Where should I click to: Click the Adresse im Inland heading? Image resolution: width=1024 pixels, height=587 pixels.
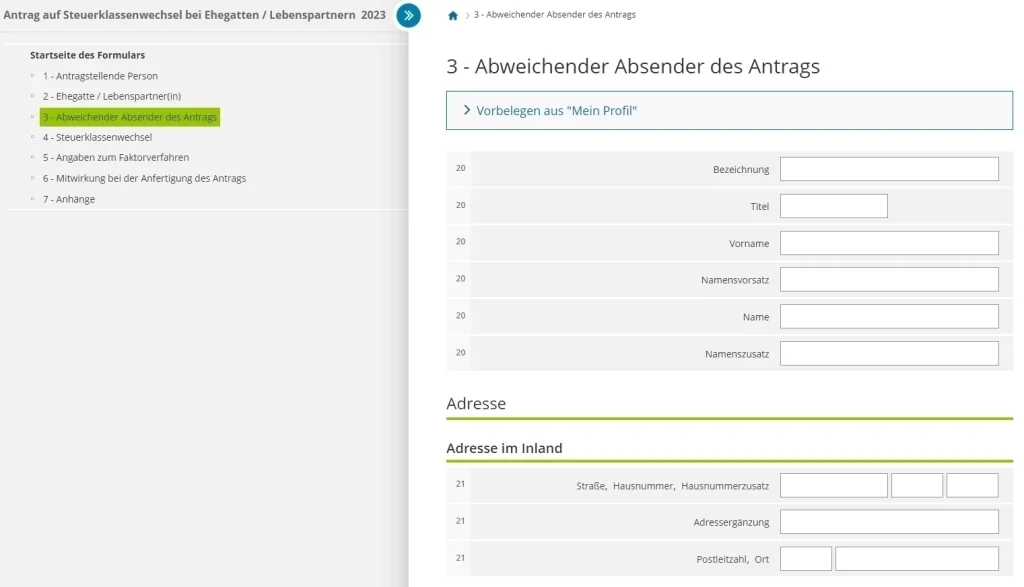click(504, 448)
